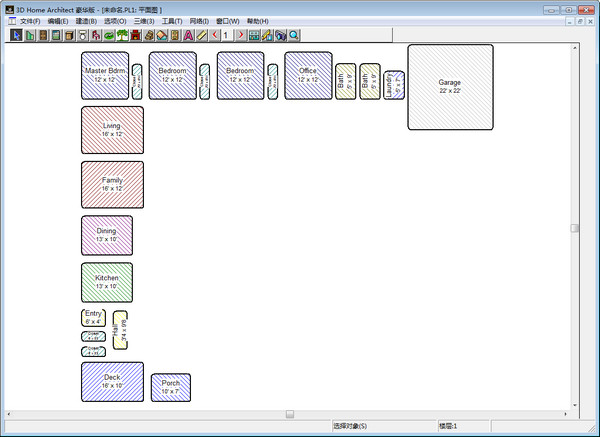This screenshot has height=437, width=600.
Task: Select the fireplace tool icon
Action: [135, 35]
